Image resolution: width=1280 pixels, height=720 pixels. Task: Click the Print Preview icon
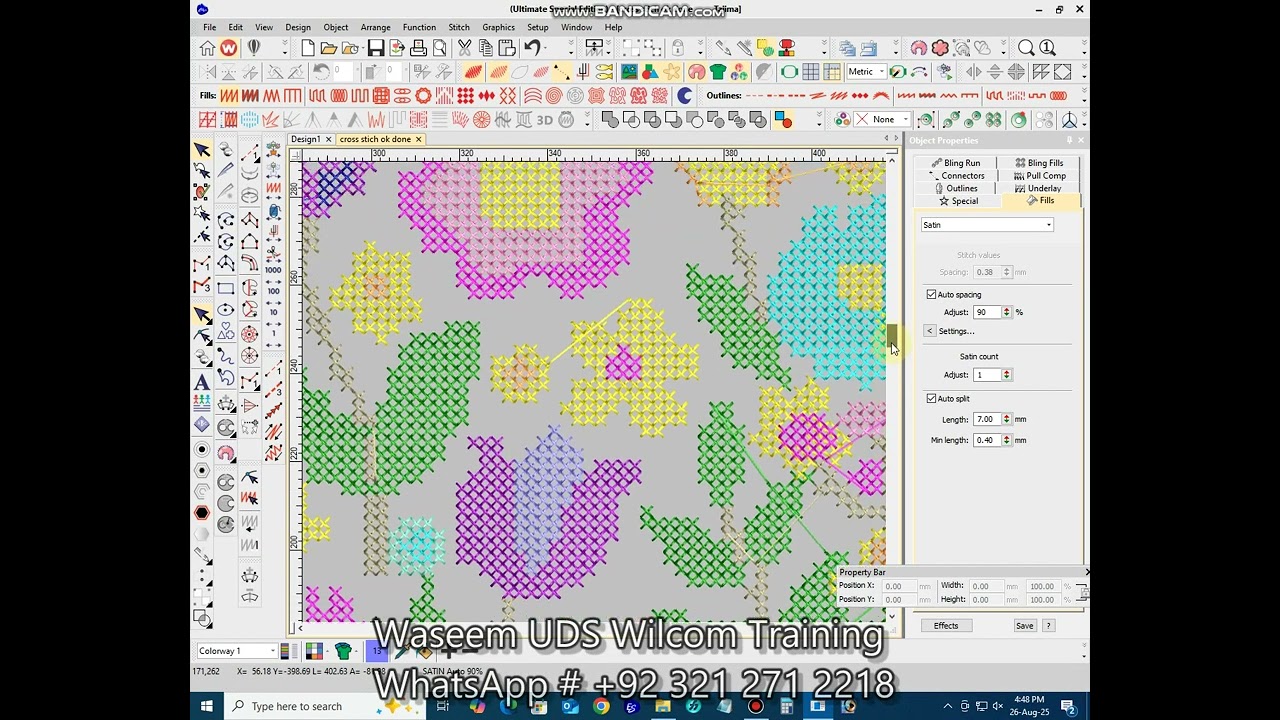(x=439, y=48)
